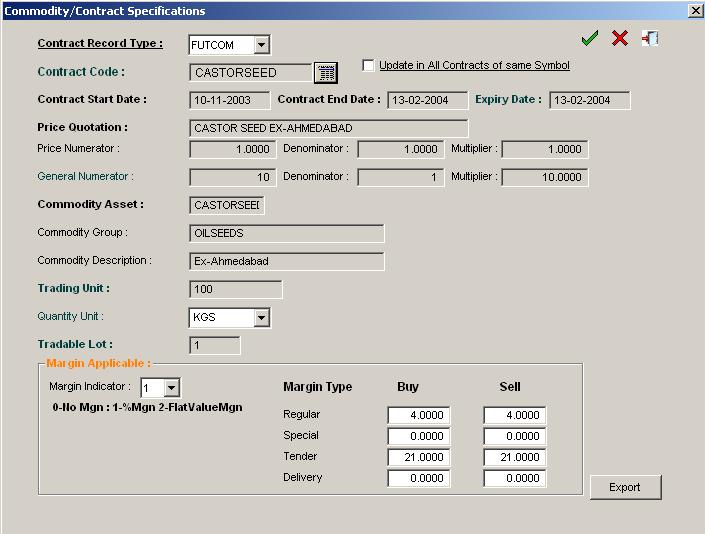Screen dimensions: 705x534
Task: Focus the Tender Sell margin field
Action: (514, 457)
